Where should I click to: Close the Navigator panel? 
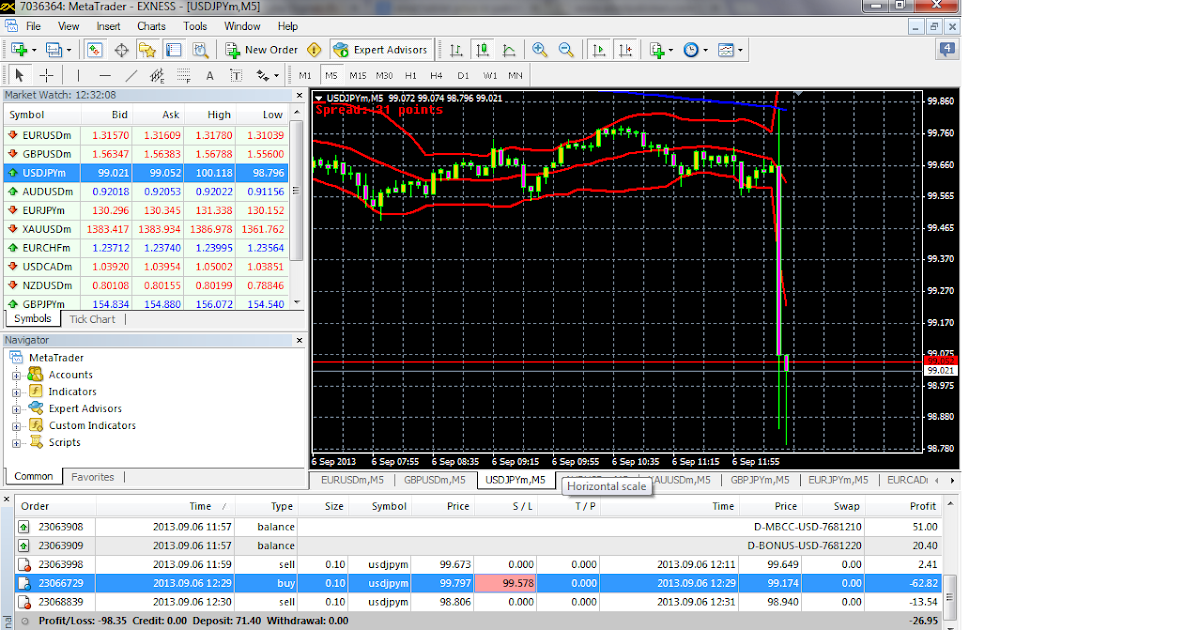coord(297,340)
